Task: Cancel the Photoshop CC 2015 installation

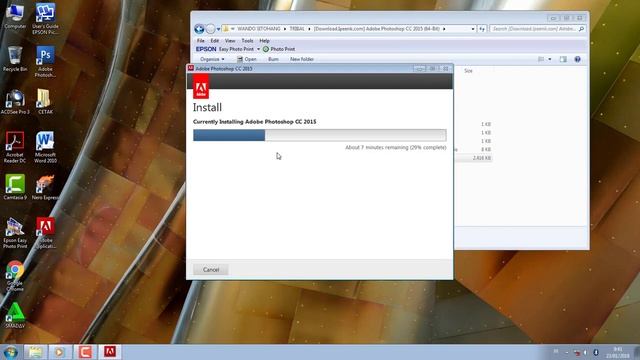Action: [211, 270]
